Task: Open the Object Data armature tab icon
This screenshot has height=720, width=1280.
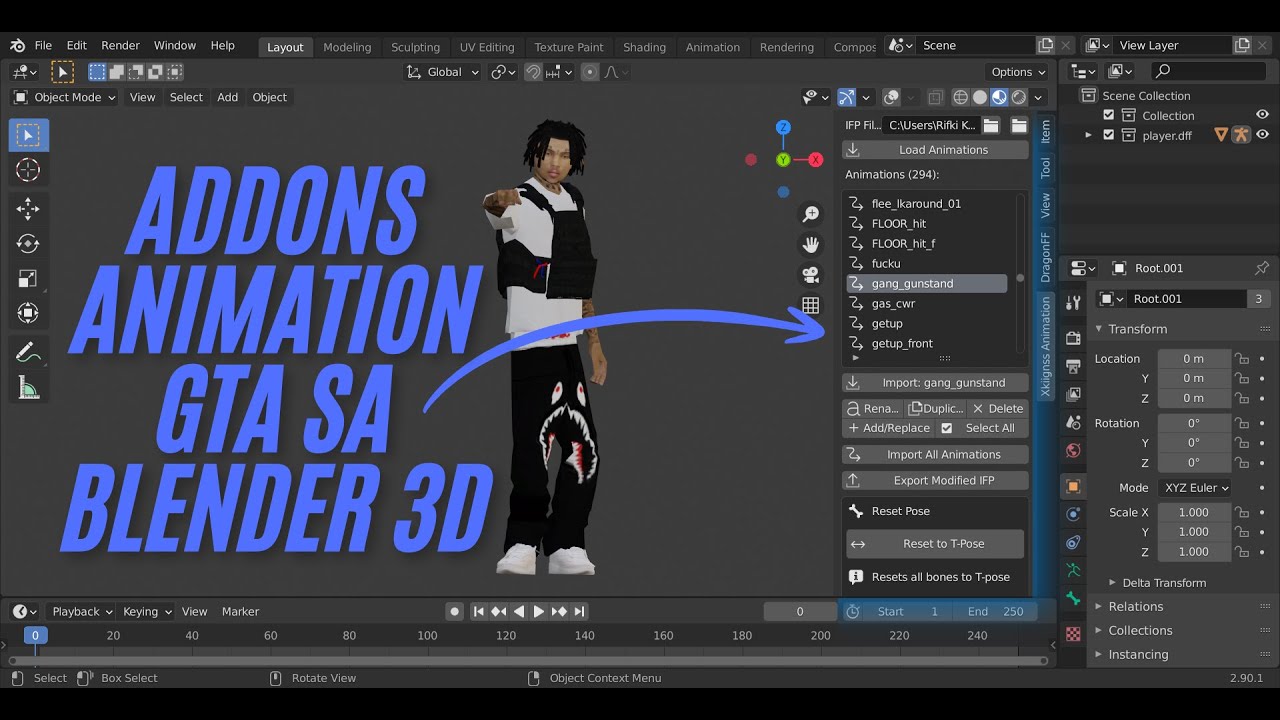Action: (1073, 570)
